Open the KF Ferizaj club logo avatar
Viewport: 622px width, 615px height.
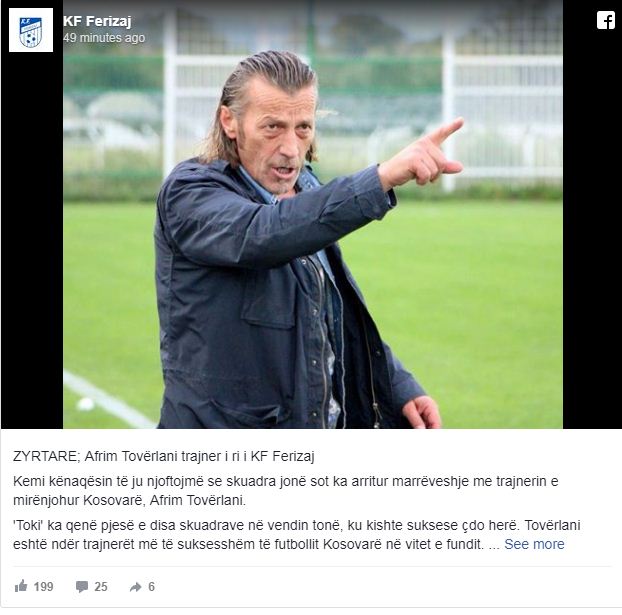click(31, 30)
